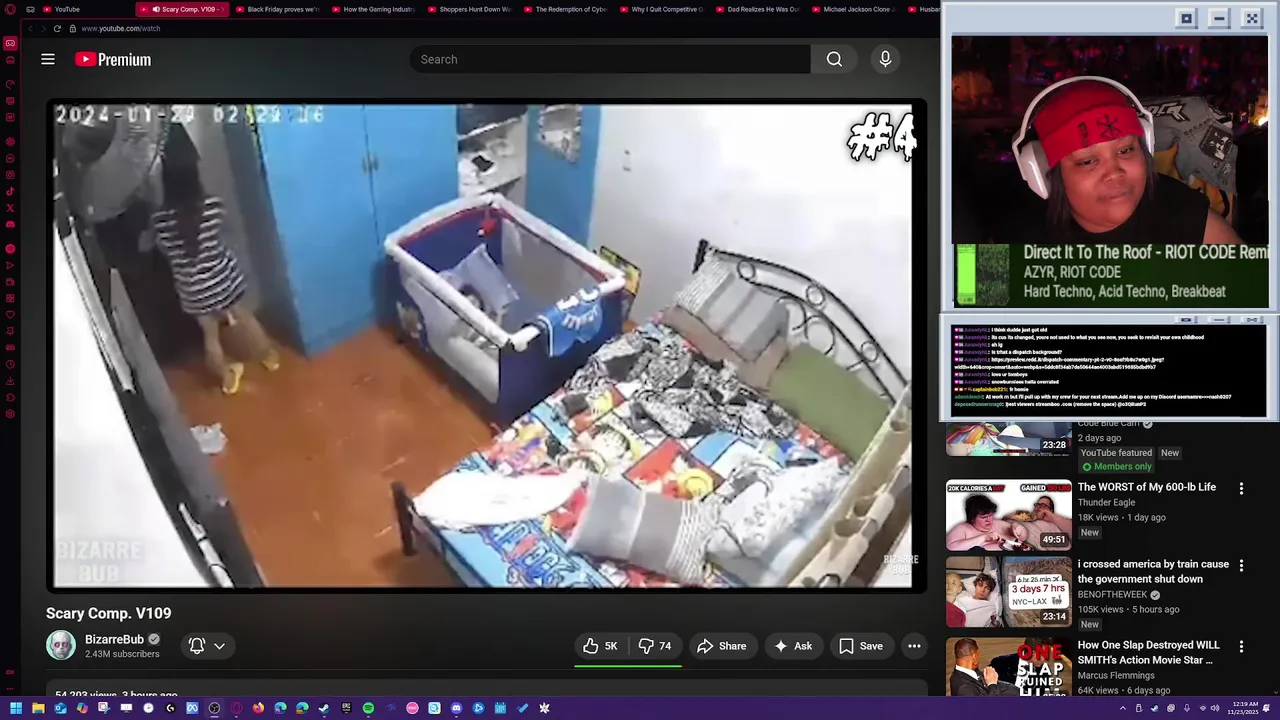
Task: Switch to Michael Jackson Clone tab
Action: click(853, 9)
